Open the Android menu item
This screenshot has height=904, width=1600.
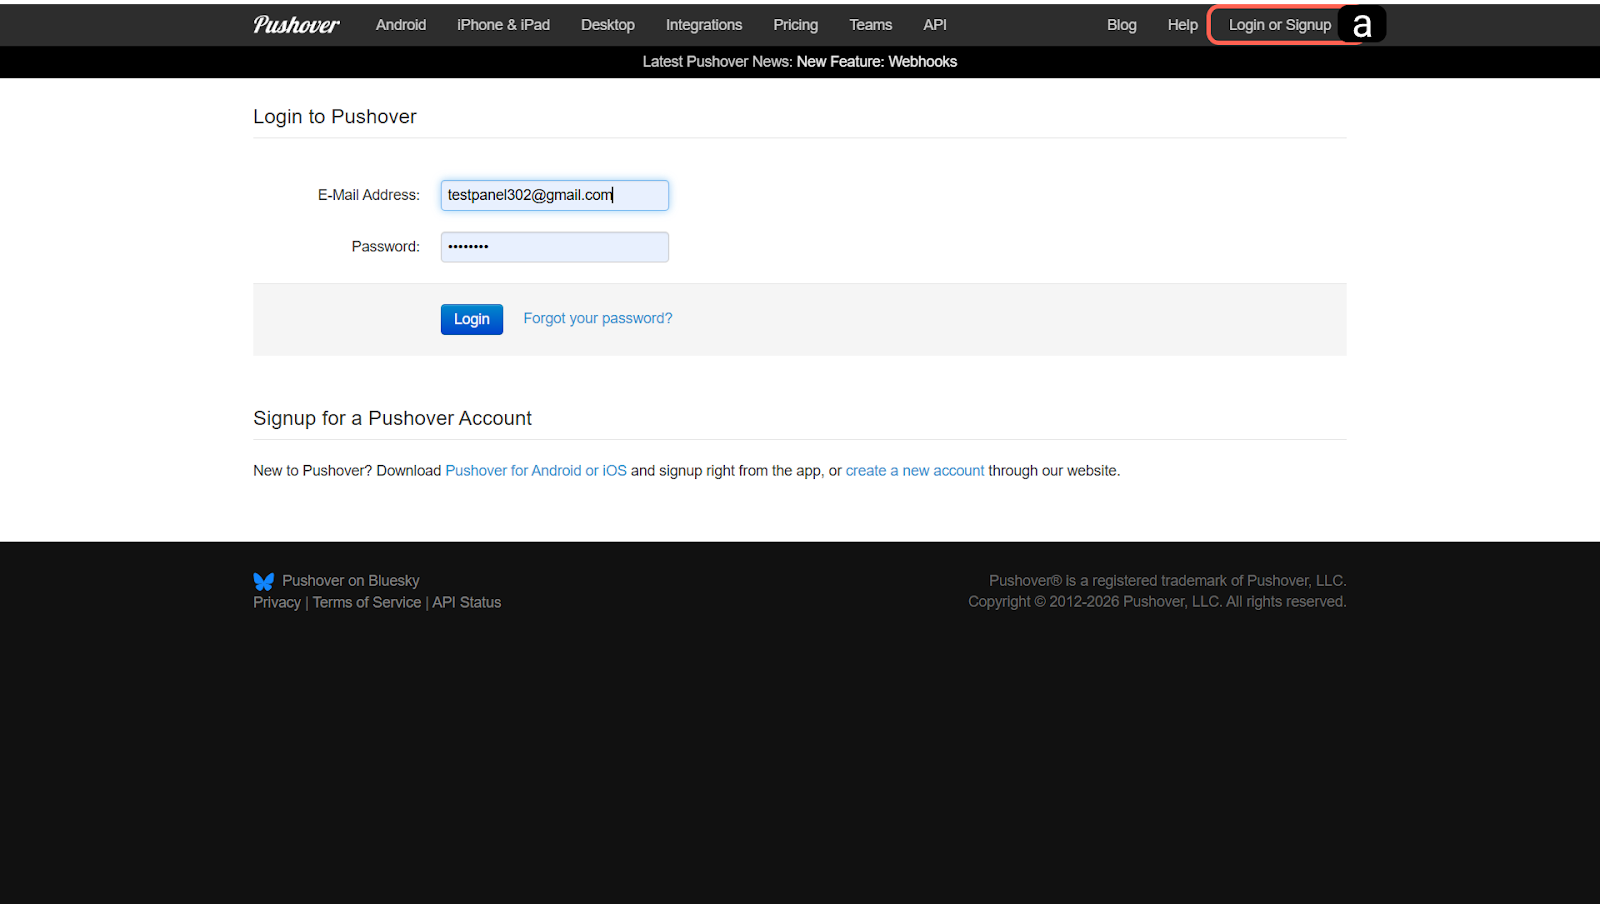pyautogui.click(x=401, y=25)
